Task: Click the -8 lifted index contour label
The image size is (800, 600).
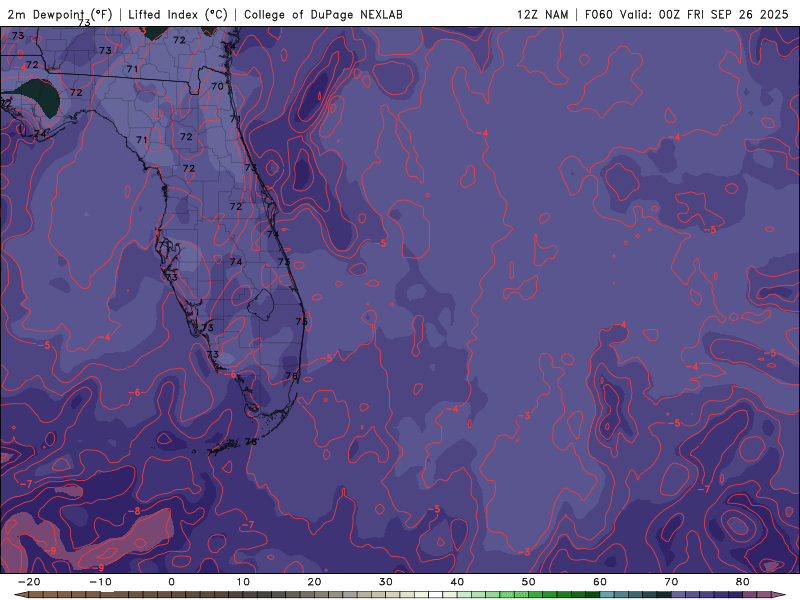Action: [x=134, y=511]
